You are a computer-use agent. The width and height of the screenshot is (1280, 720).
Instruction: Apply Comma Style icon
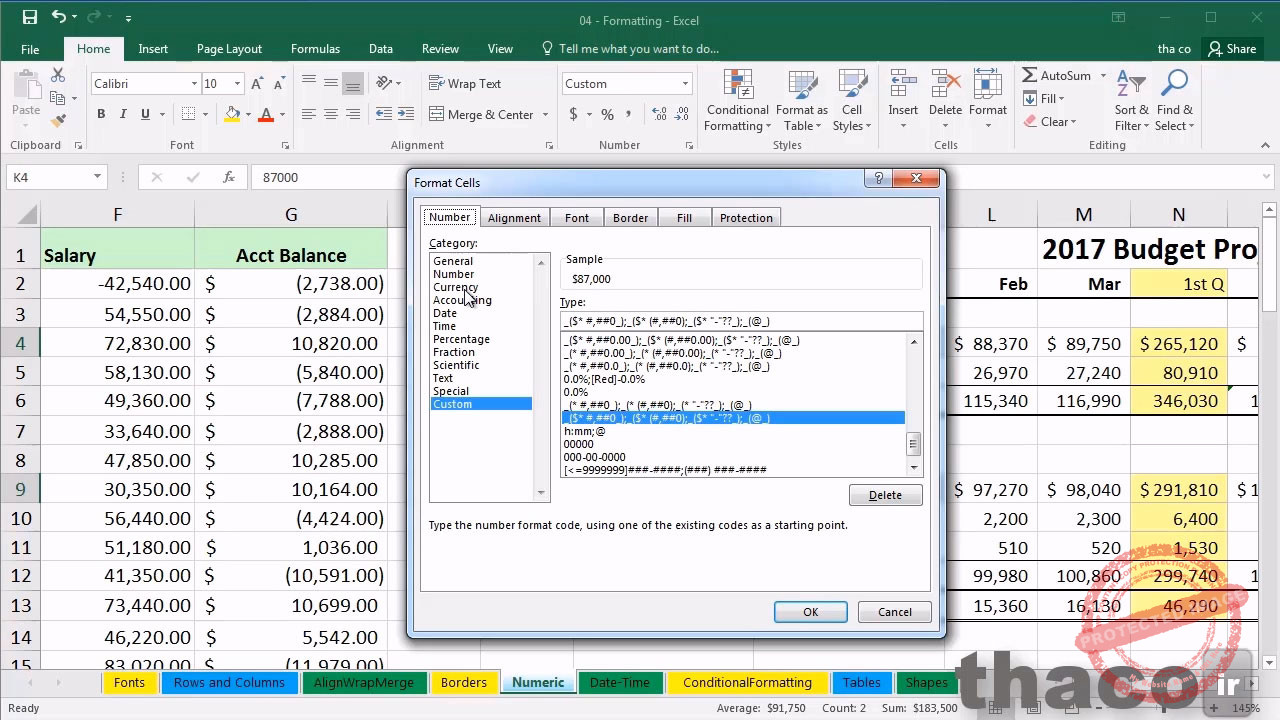pos(629,115)
